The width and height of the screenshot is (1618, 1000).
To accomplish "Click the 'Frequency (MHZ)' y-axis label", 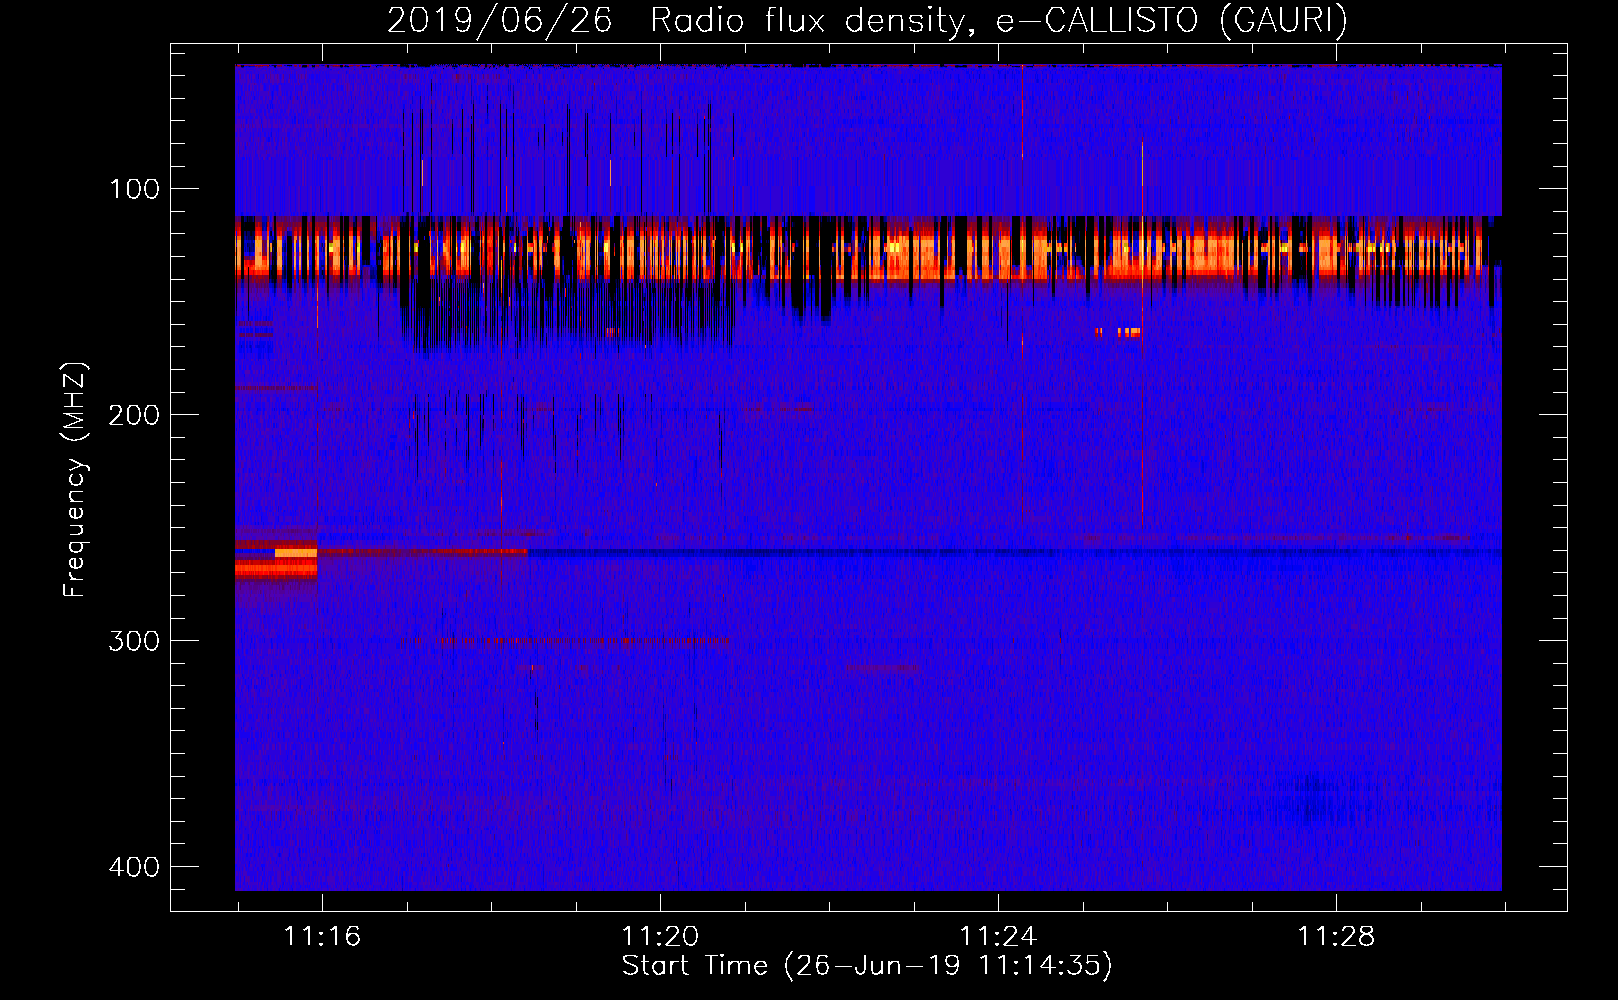I will 75,480.
